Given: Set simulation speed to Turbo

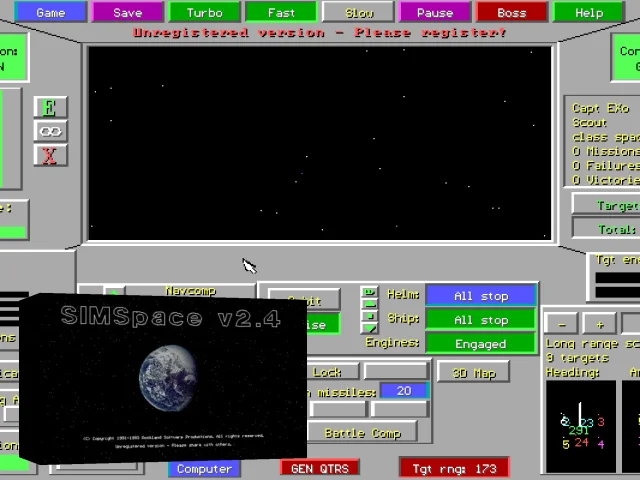Looking at the screenshot, I should point(204,12).
